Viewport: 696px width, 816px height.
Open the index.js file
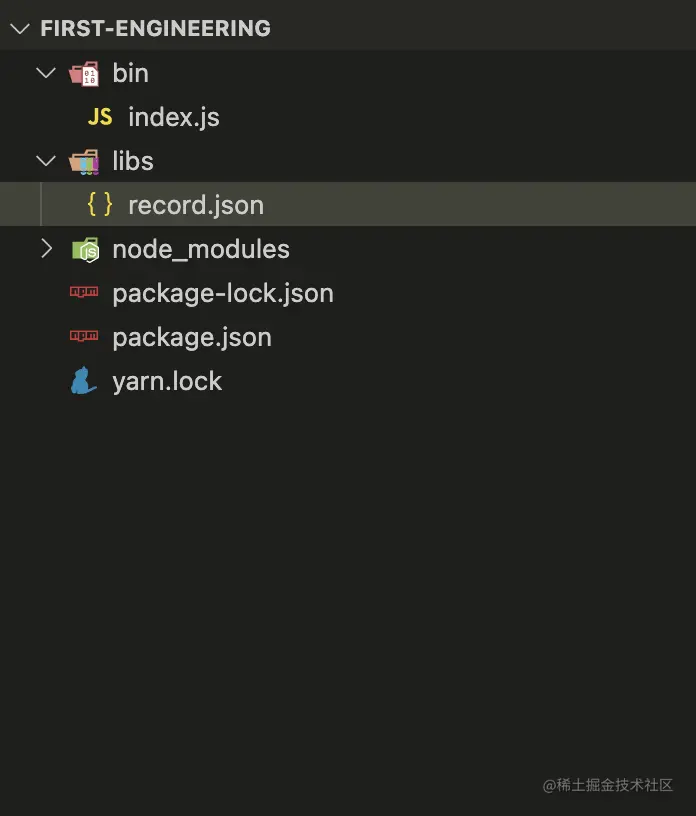click(x=174, y=117)
